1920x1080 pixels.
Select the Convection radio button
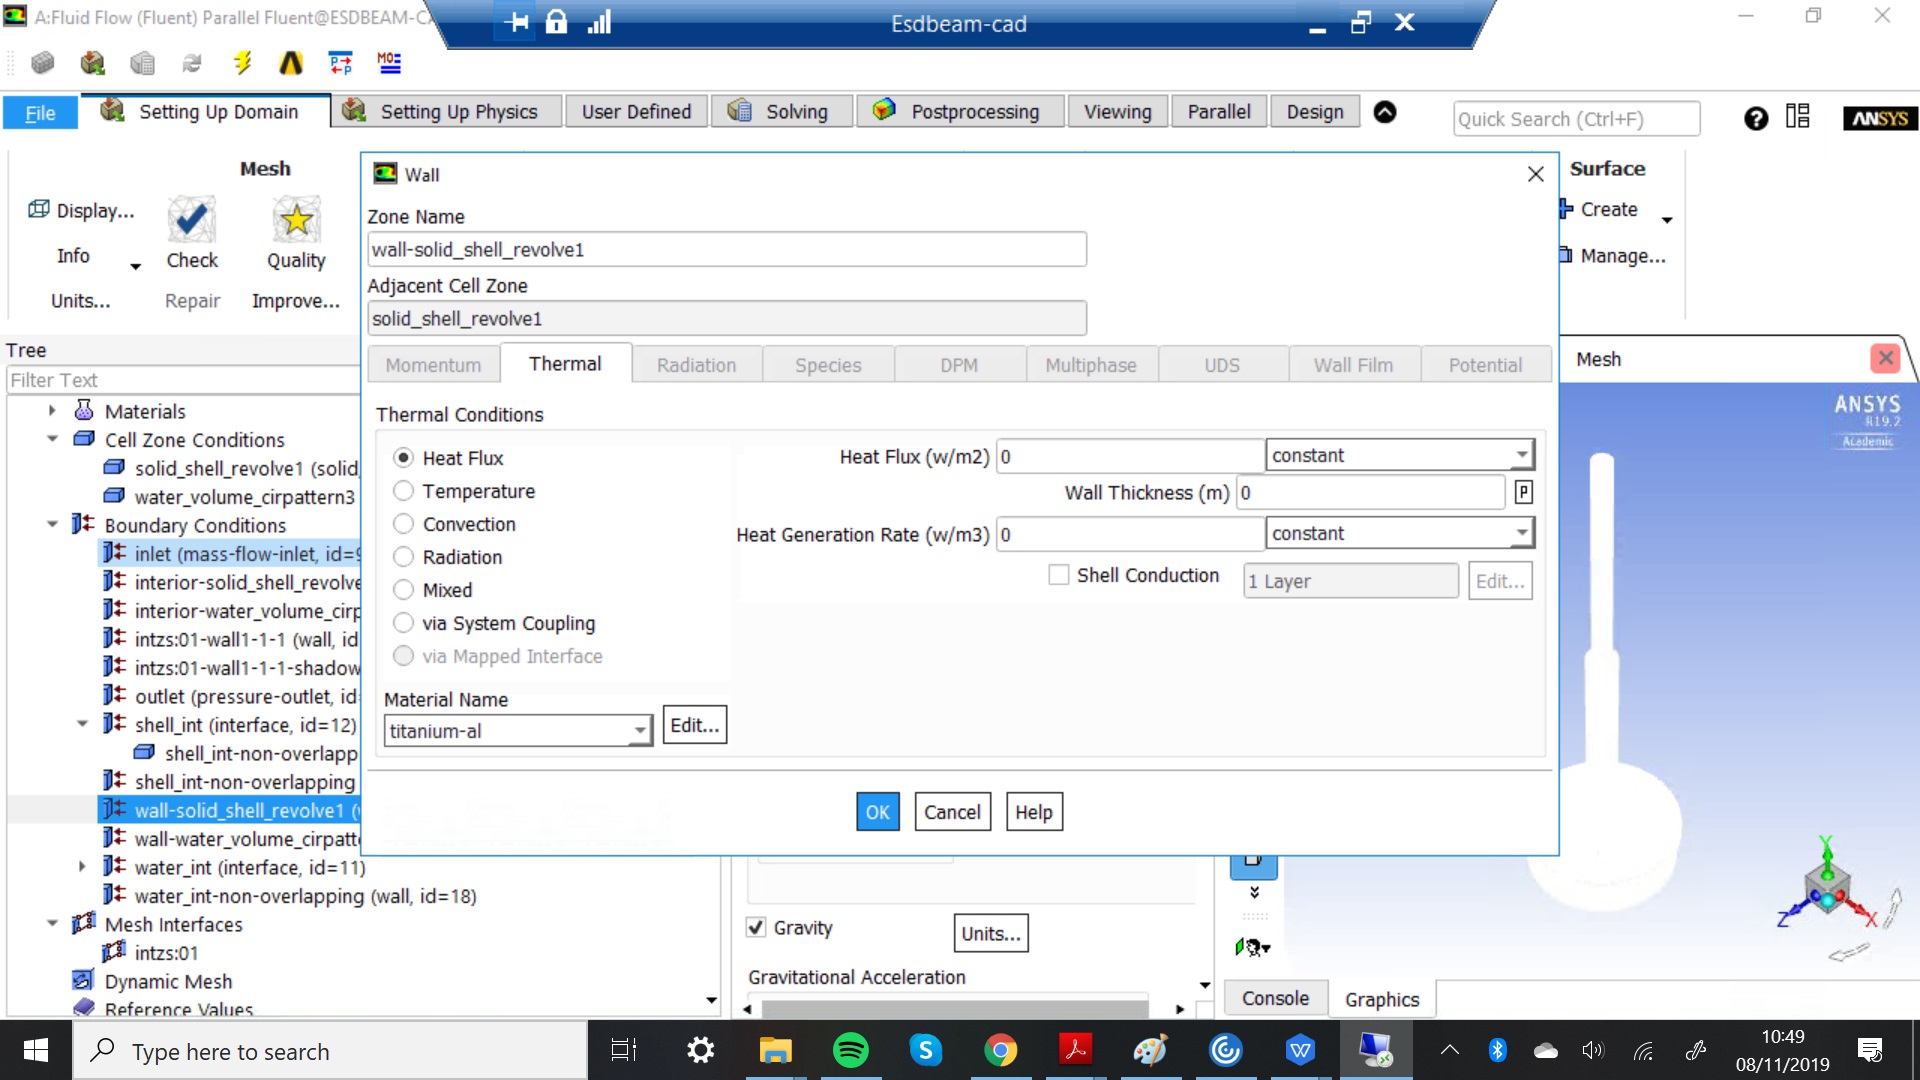click(x=404, y=524)
